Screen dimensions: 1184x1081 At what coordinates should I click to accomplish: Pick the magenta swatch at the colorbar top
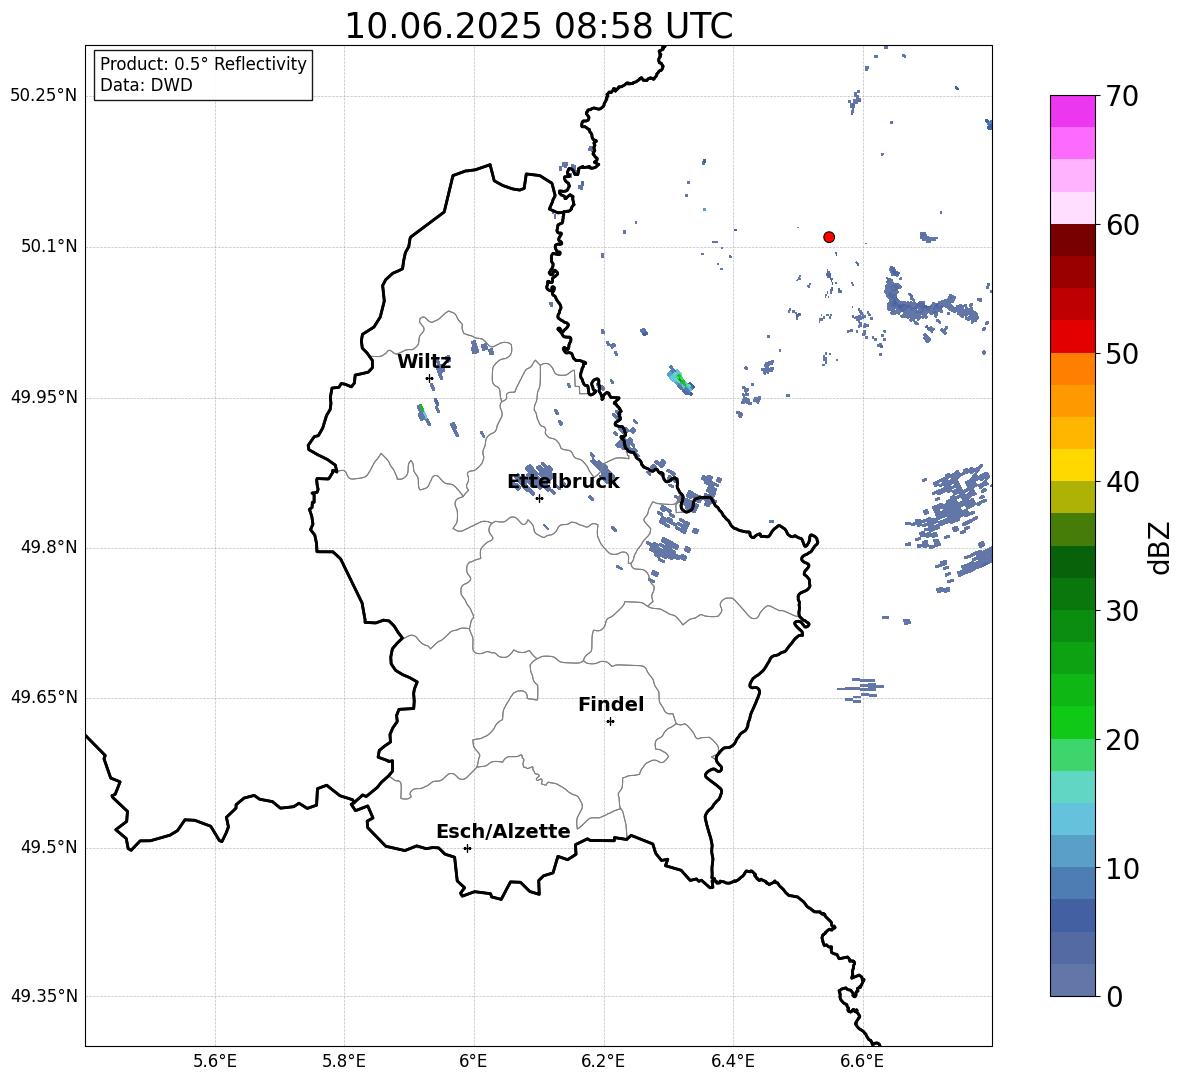(x=1072, y=112)
